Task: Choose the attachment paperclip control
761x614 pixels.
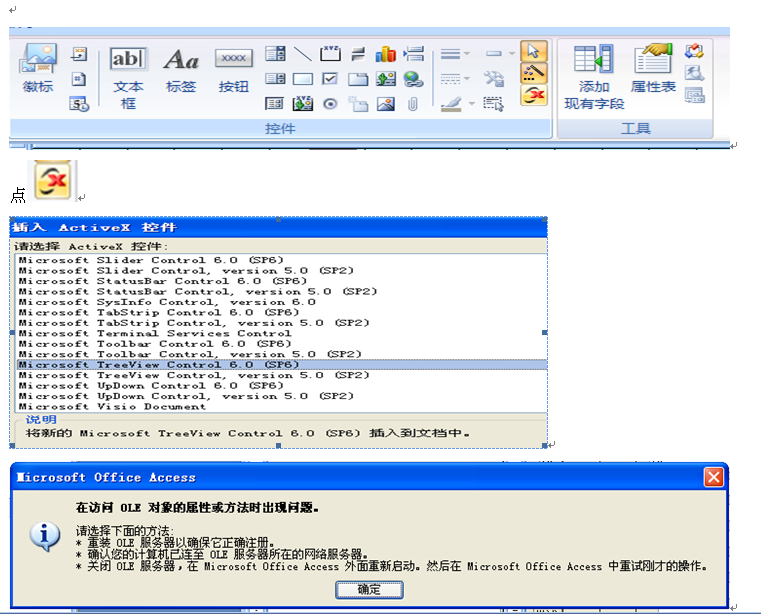Action: (413, 104)
